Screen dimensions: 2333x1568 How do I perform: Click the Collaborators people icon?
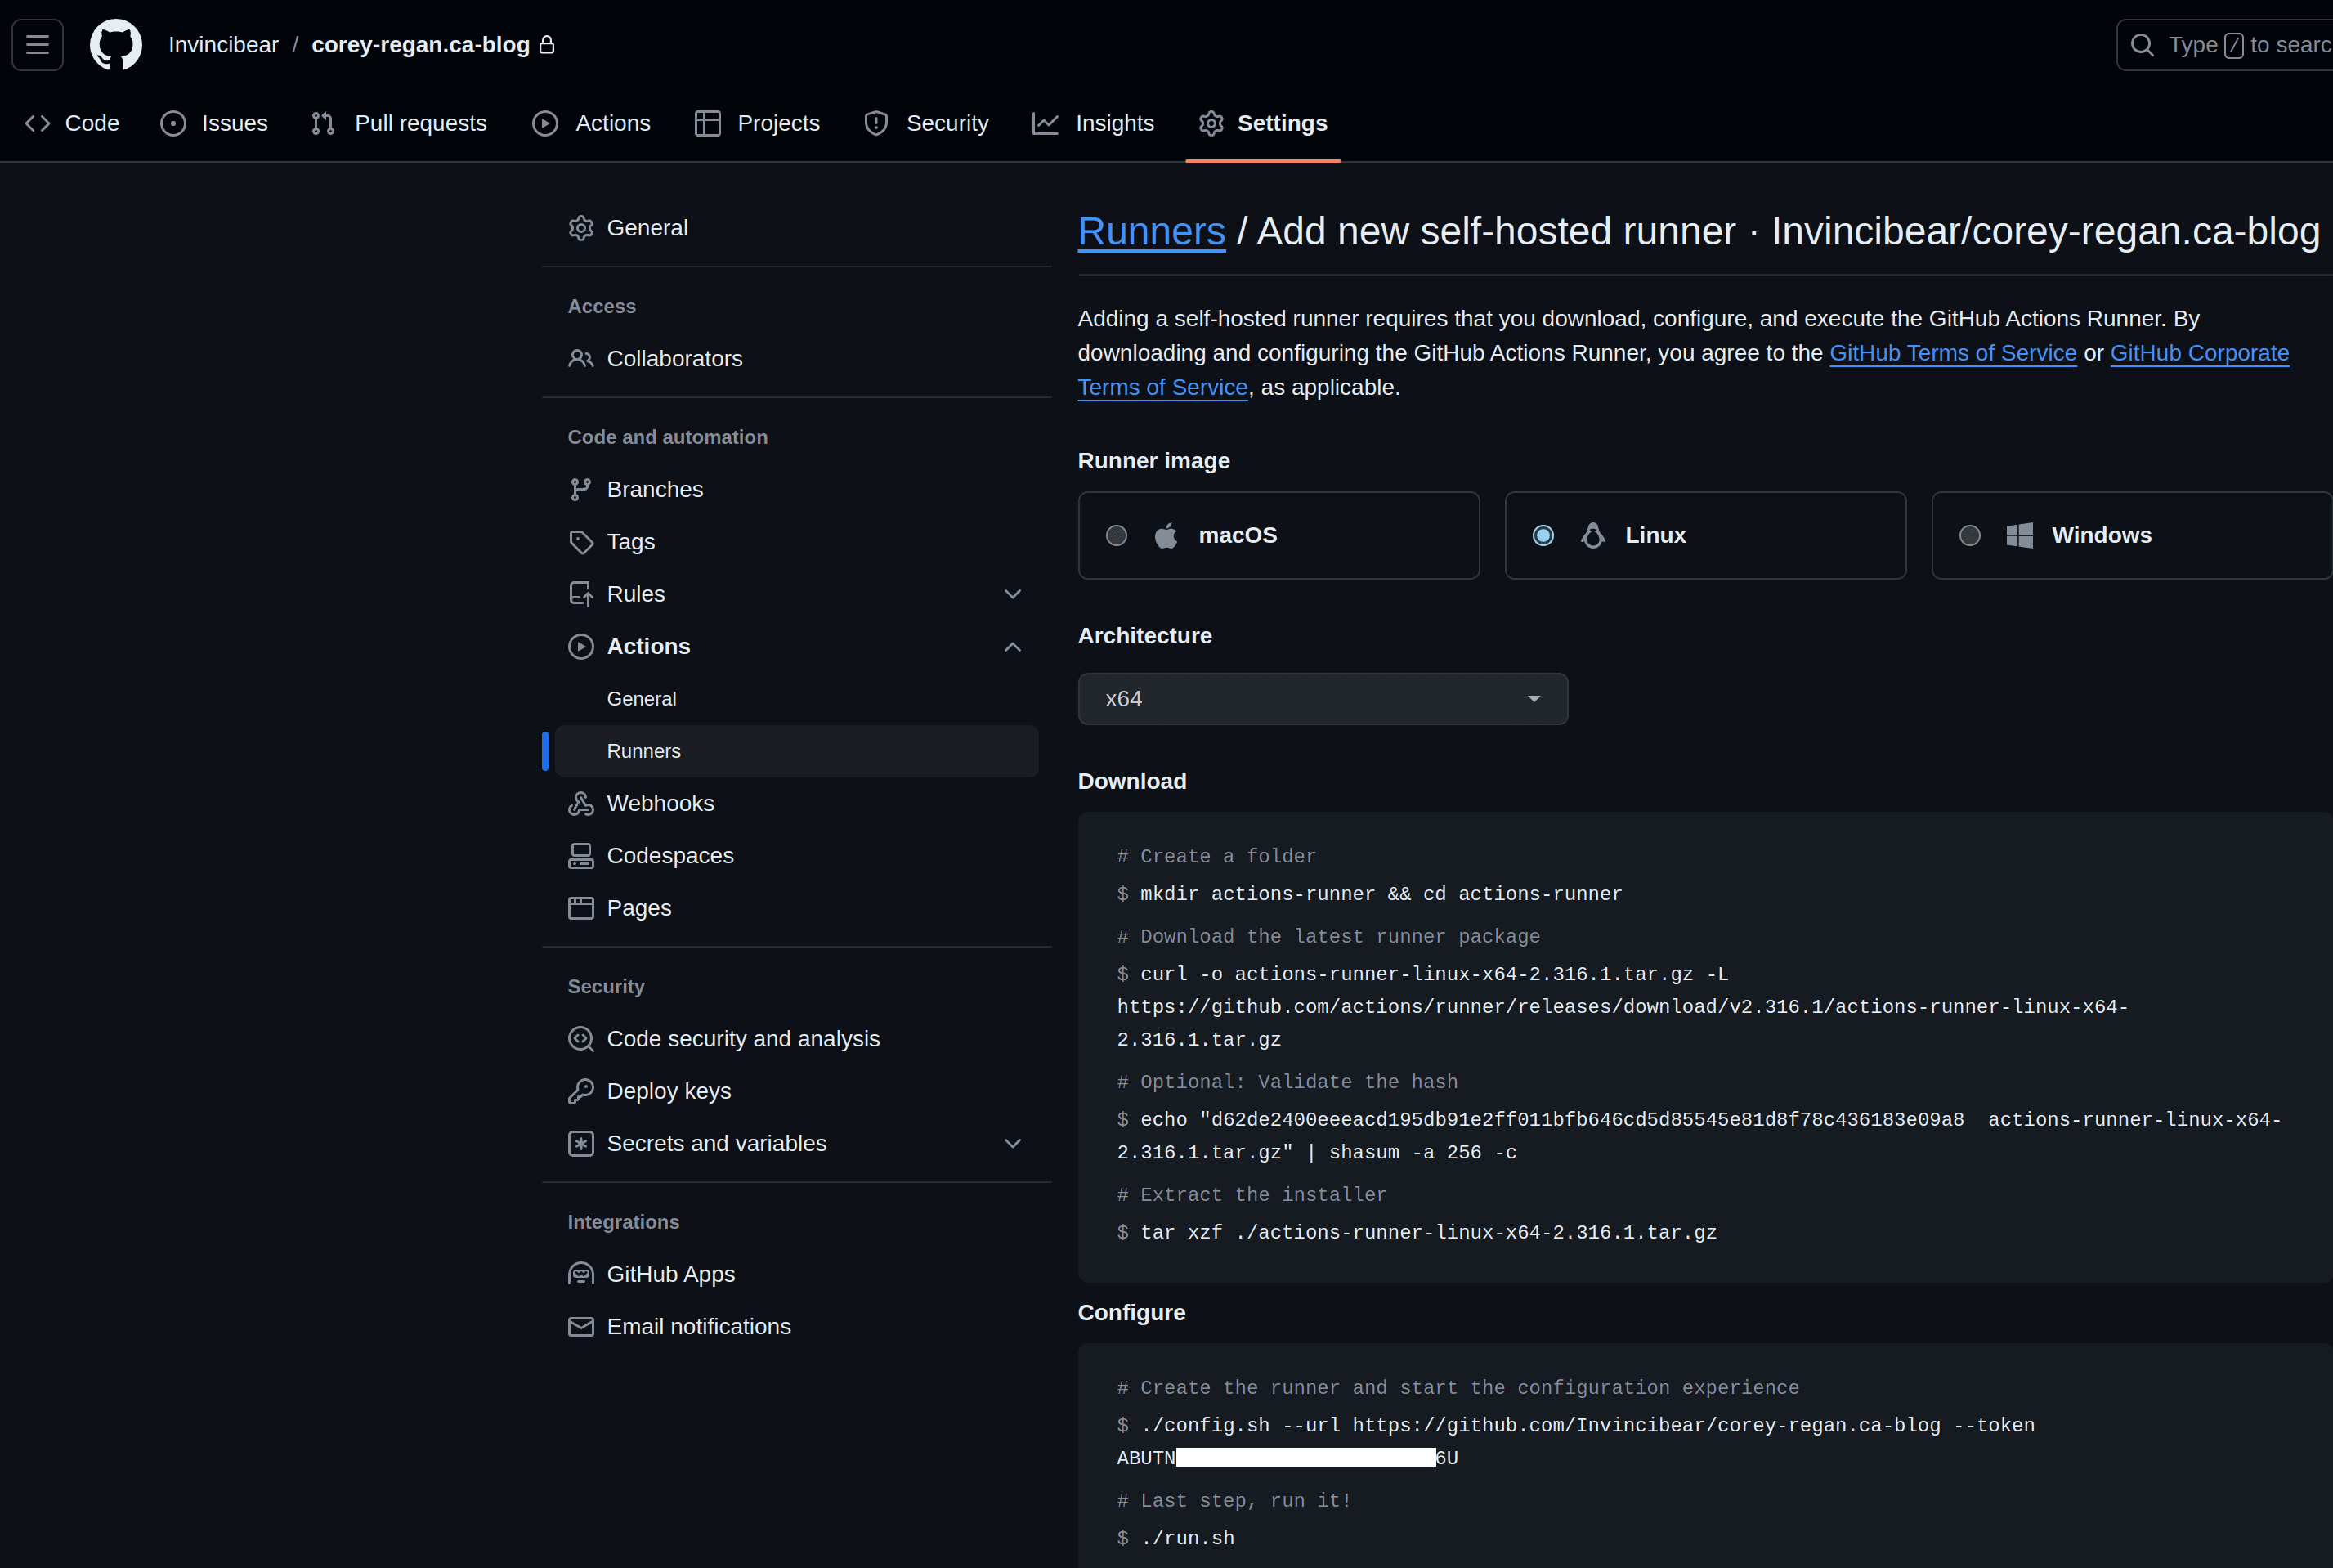pyautogui.click(x=581, y=358)
